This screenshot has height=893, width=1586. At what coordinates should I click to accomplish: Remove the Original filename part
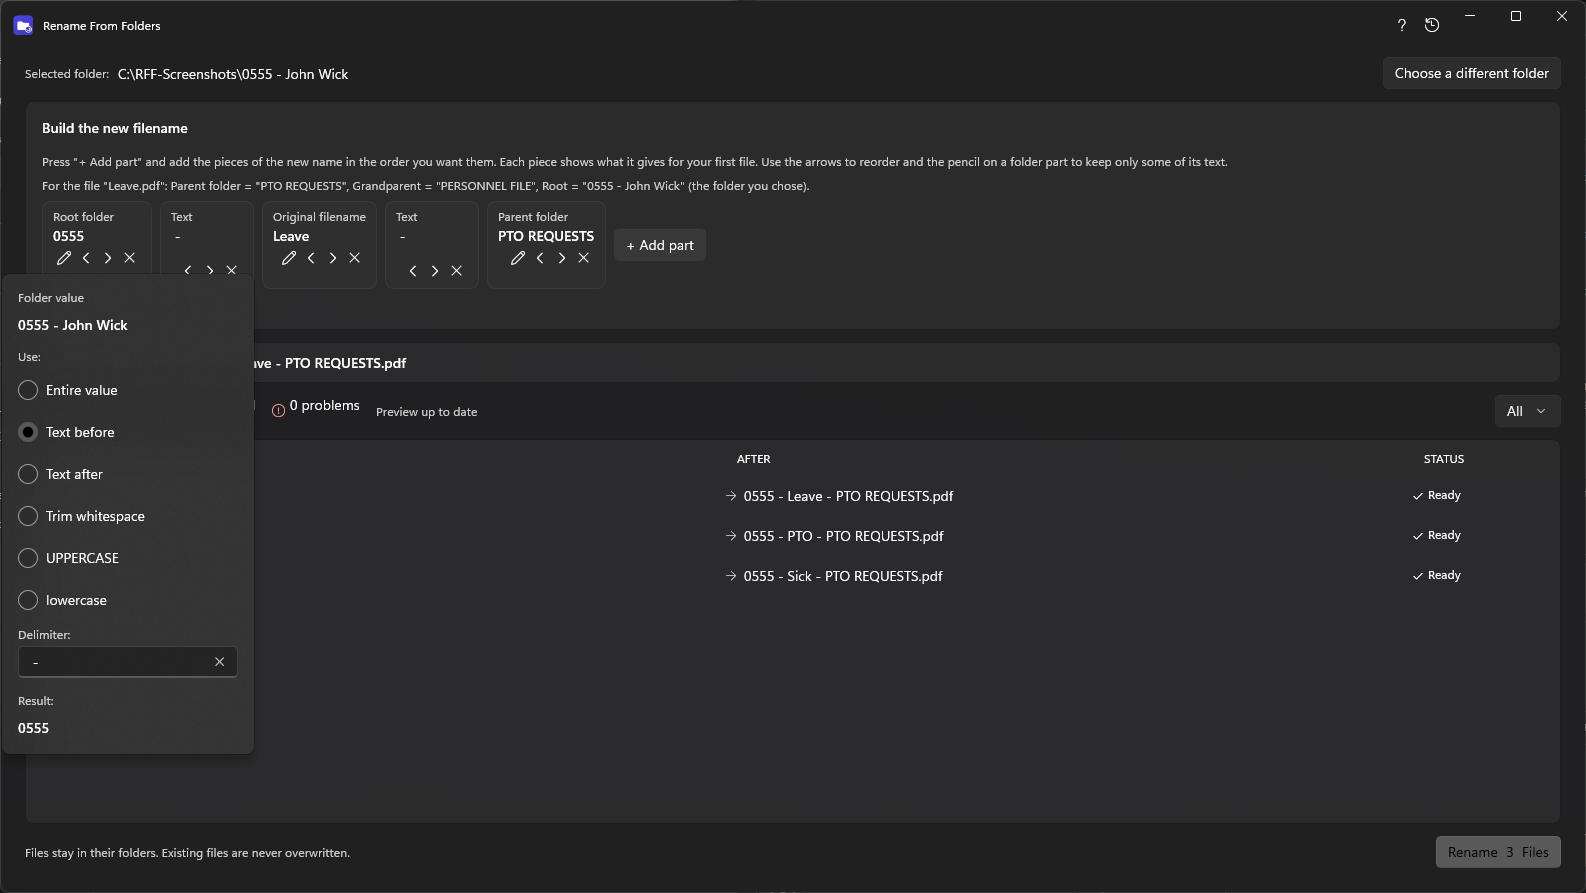tap(355, 258)
